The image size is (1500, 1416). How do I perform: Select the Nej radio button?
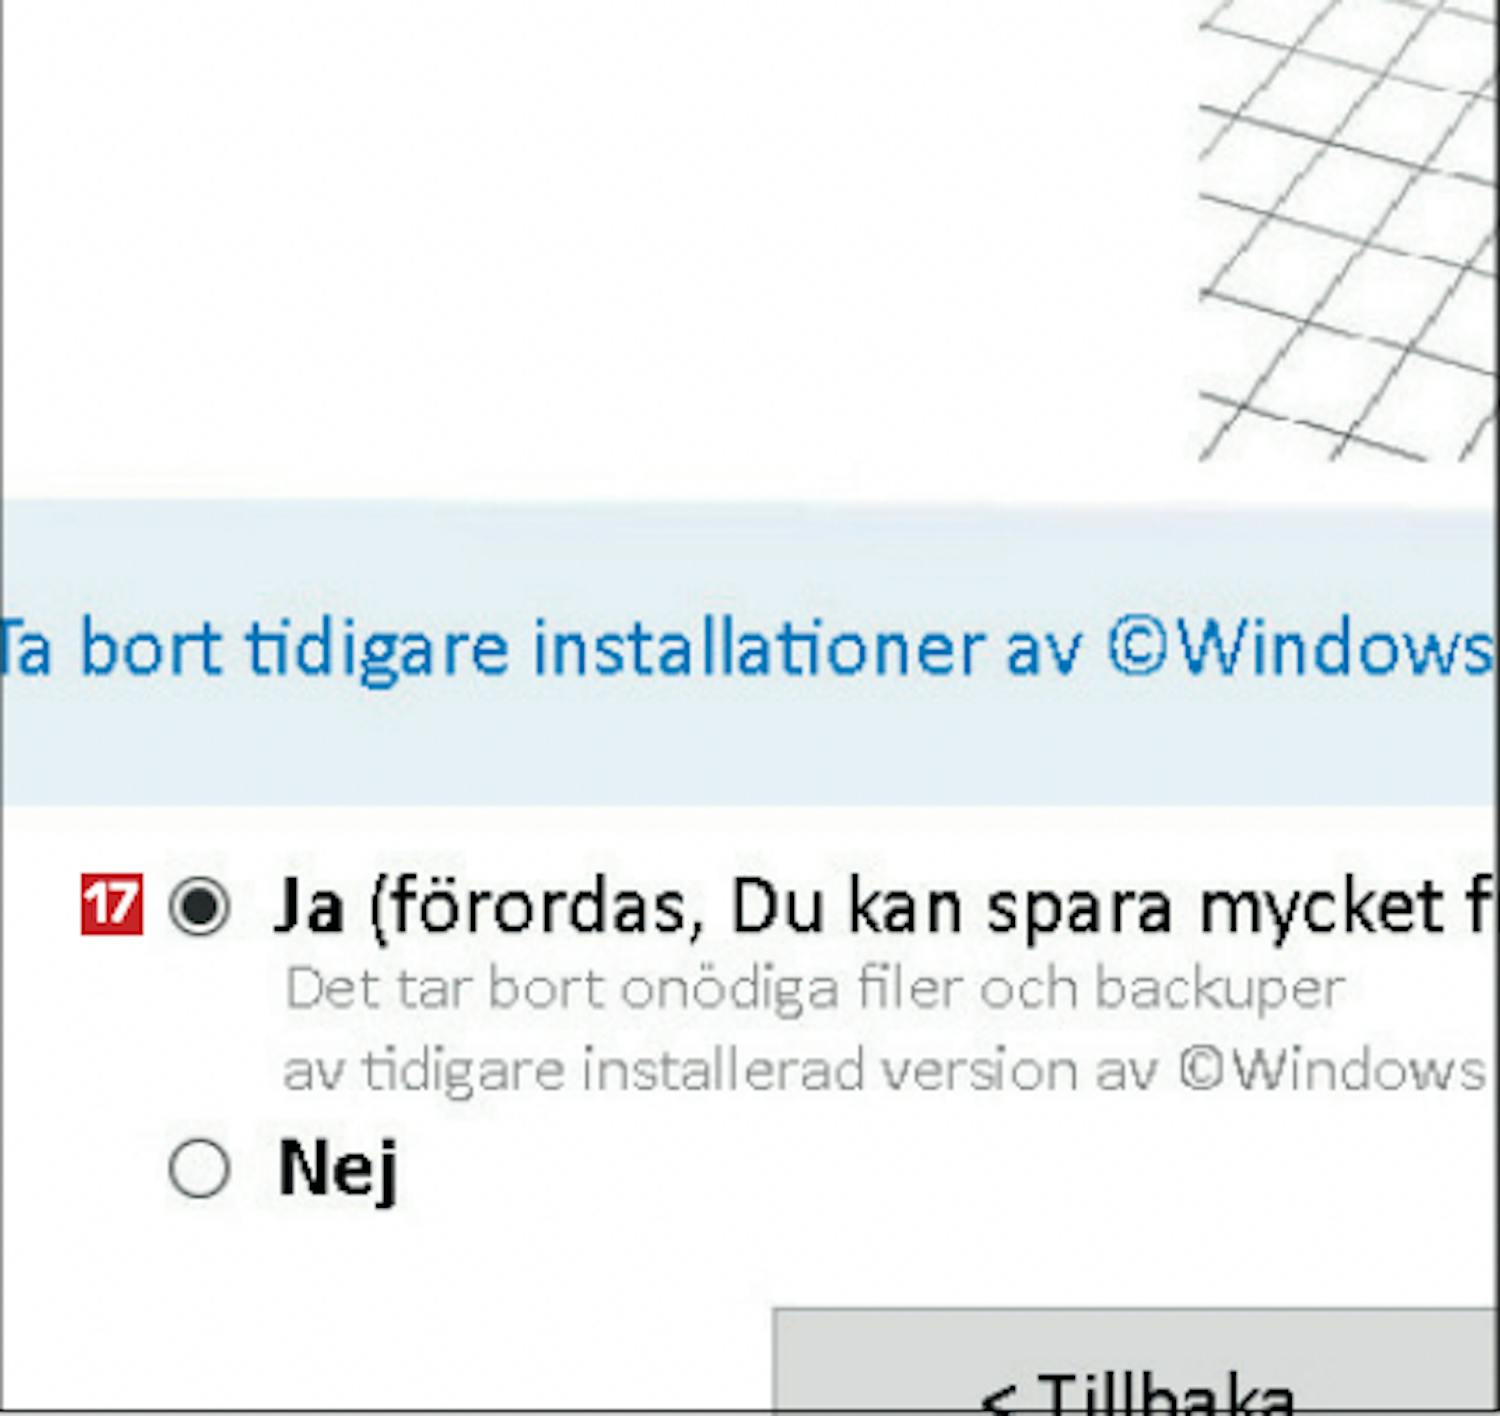(x=199, y=1167)
